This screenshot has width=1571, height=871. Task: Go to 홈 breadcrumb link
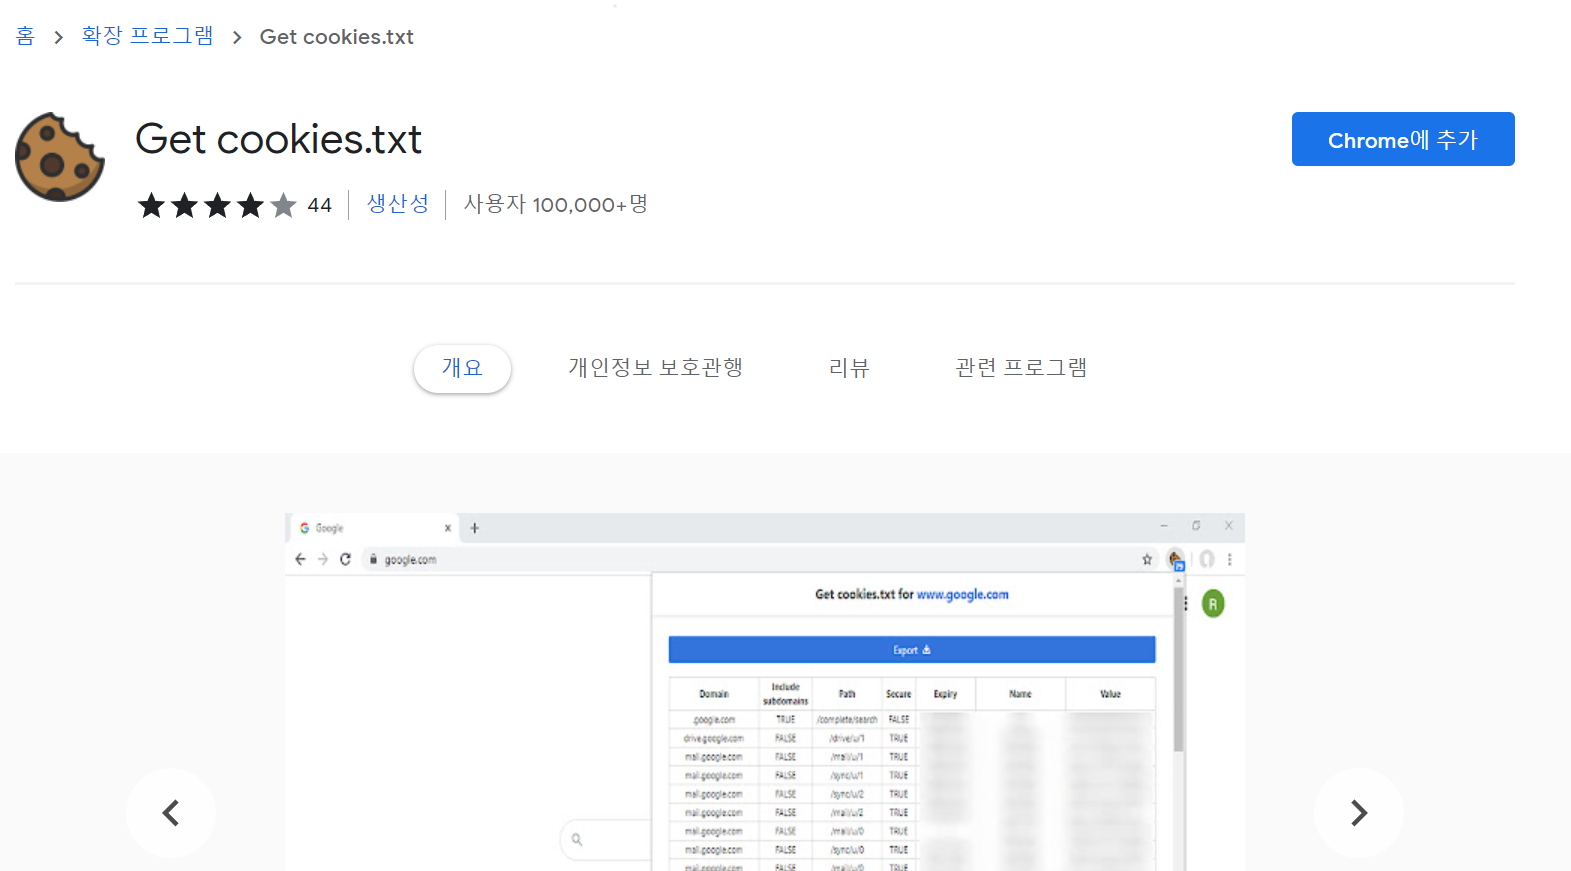25,37
